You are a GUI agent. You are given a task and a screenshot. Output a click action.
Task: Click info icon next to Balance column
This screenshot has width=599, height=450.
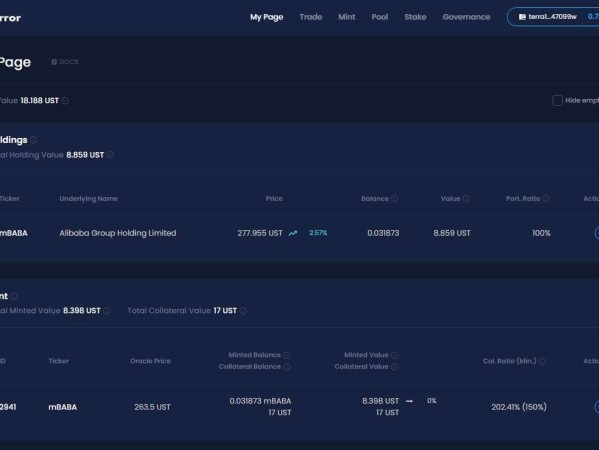(x=395, y=199)
